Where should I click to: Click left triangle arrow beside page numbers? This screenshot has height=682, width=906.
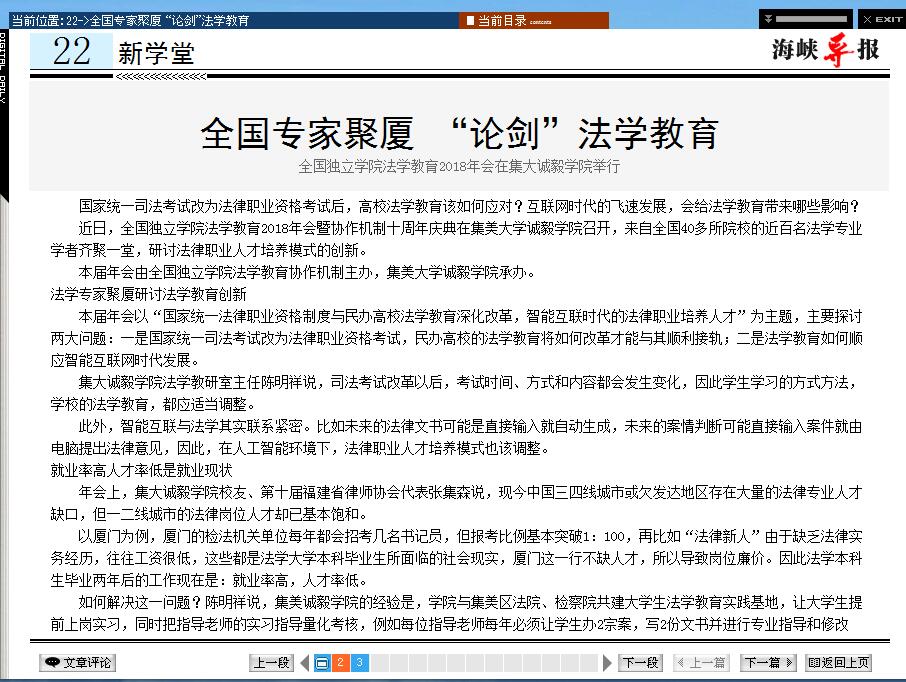(x=303, y=662)
